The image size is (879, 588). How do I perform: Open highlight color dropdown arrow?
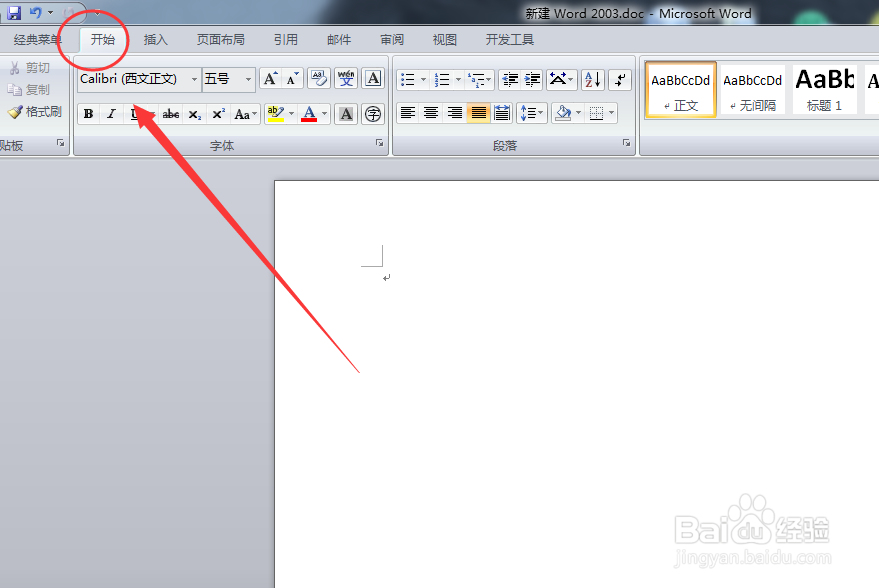click(x=292, y=114)
